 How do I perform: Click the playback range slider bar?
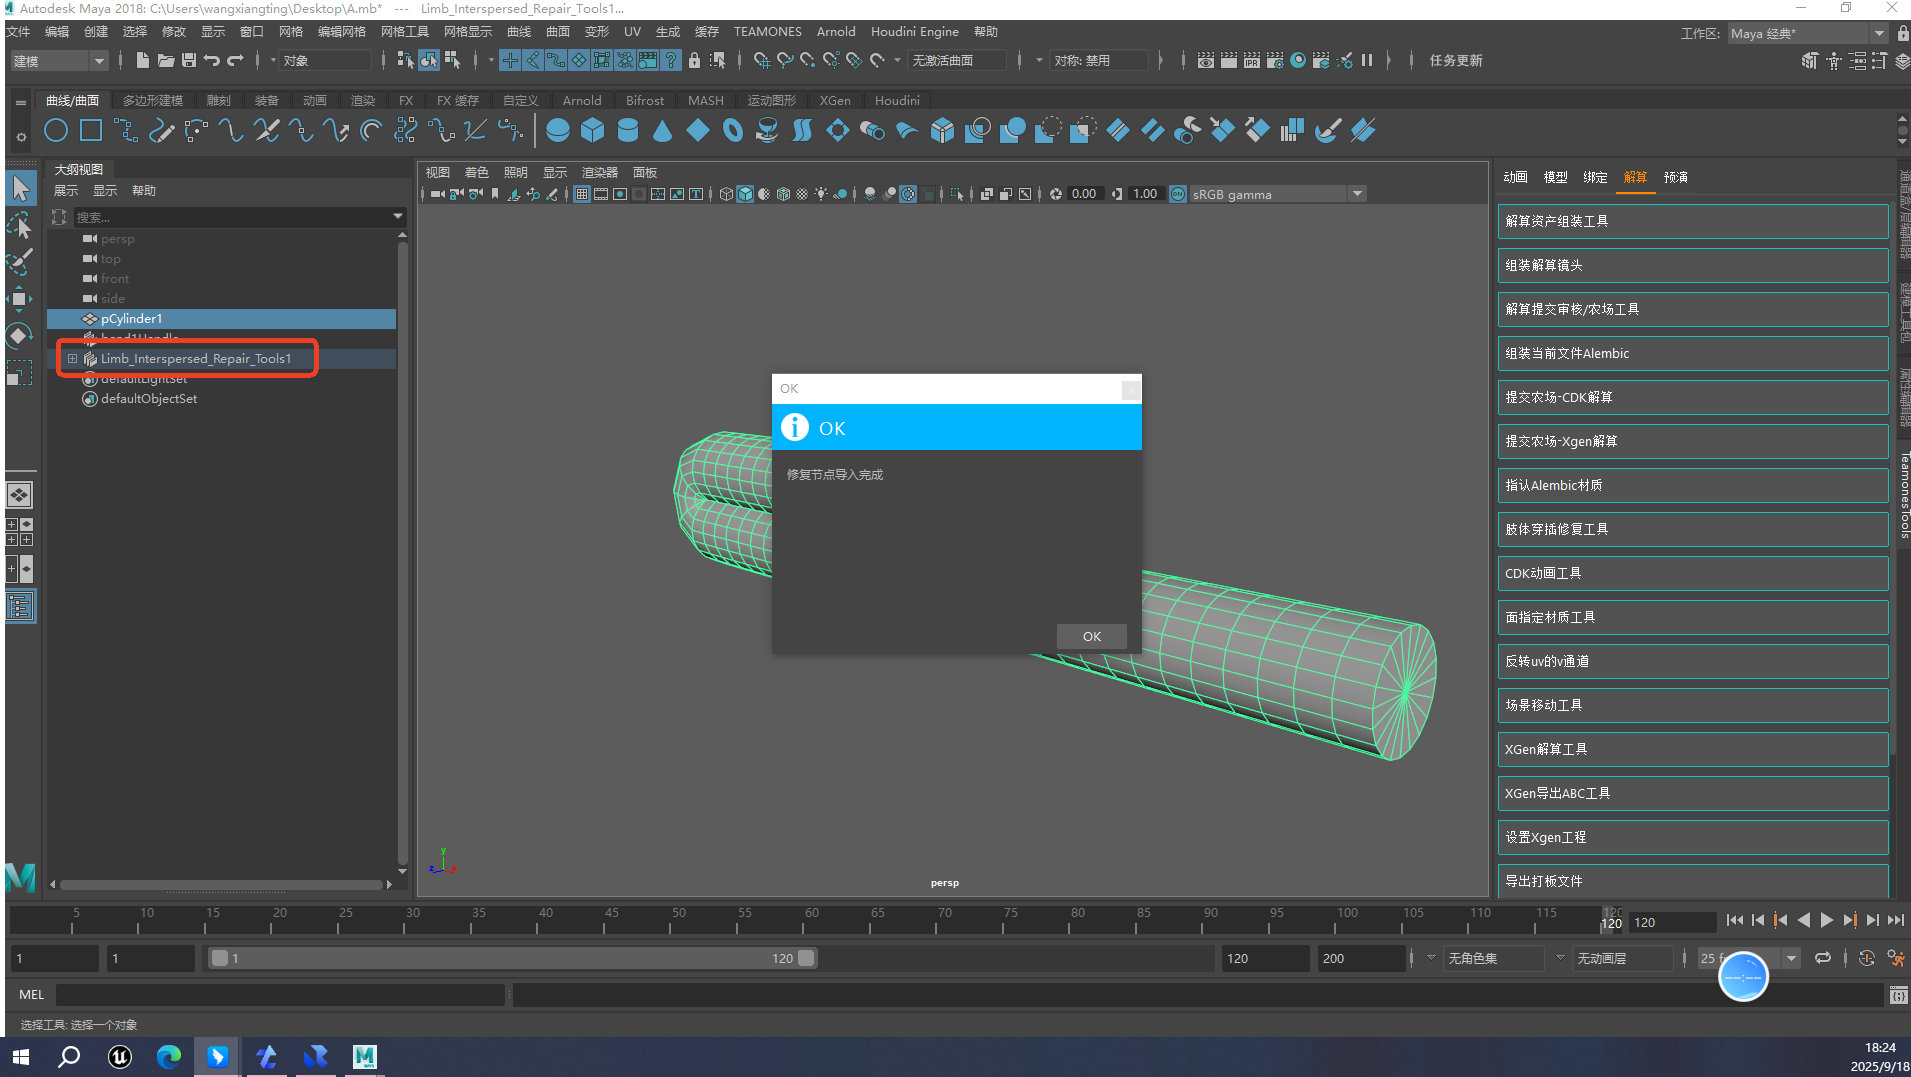[510, 958]
